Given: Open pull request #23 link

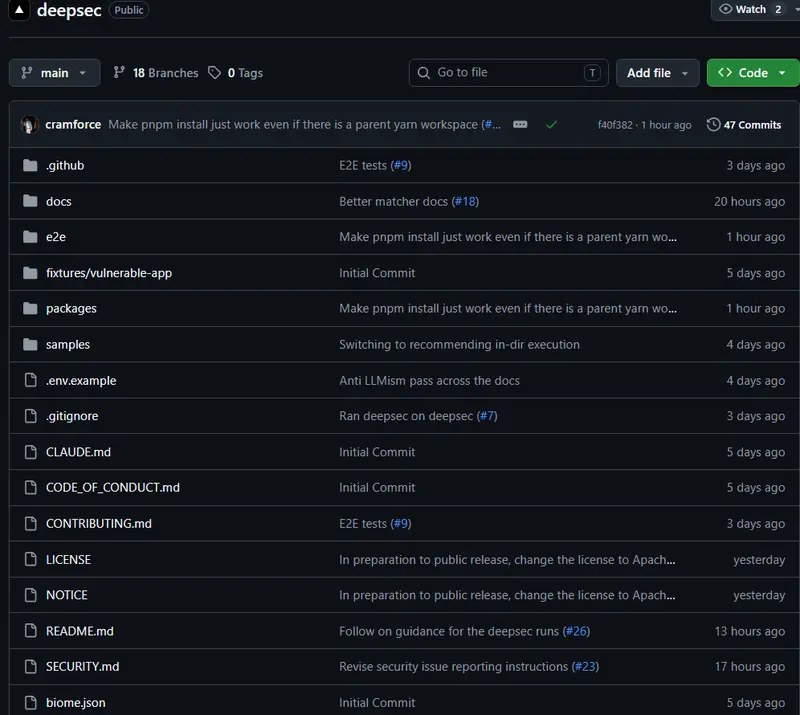Looking at the screenshot, I should coord(585,667).
